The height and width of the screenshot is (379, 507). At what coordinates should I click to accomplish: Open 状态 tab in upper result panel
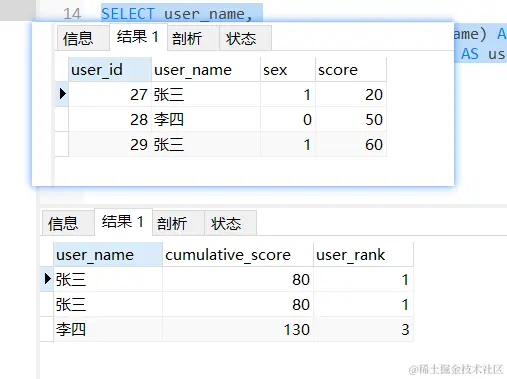click(245, 38)
